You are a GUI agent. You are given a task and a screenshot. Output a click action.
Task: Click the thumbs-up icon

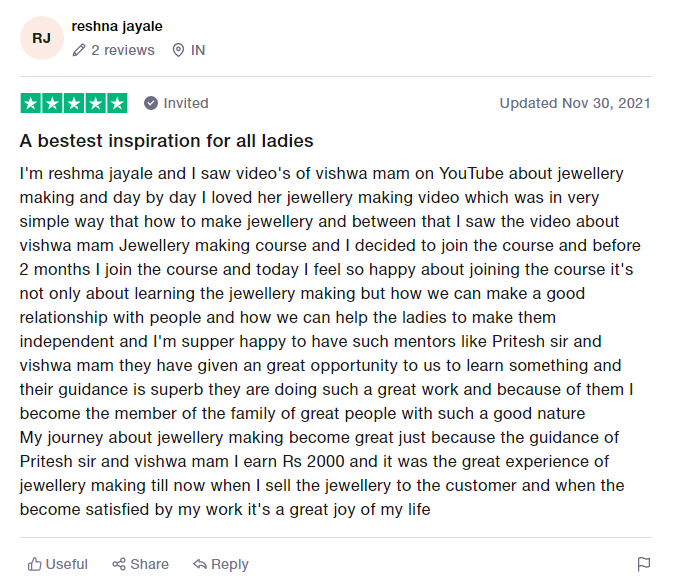(35, 564)
